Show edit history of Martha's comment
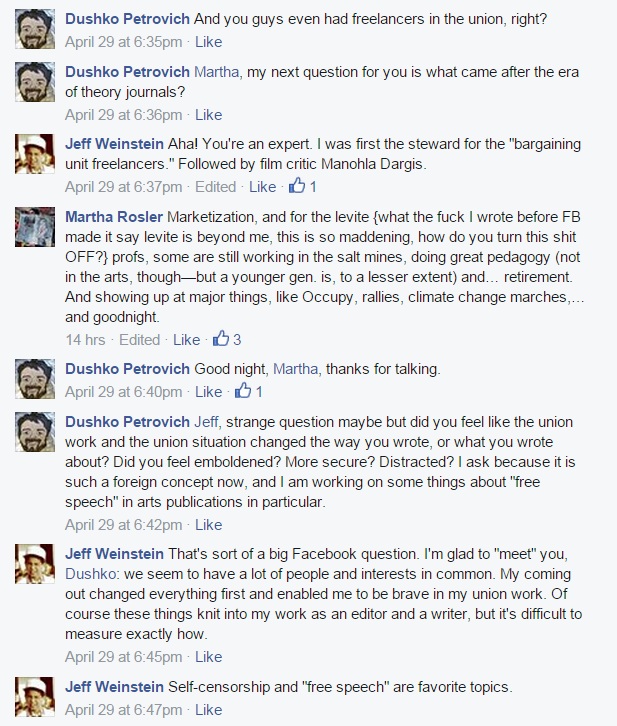Screen dimensions: 617x726 [x=139, y=339]
